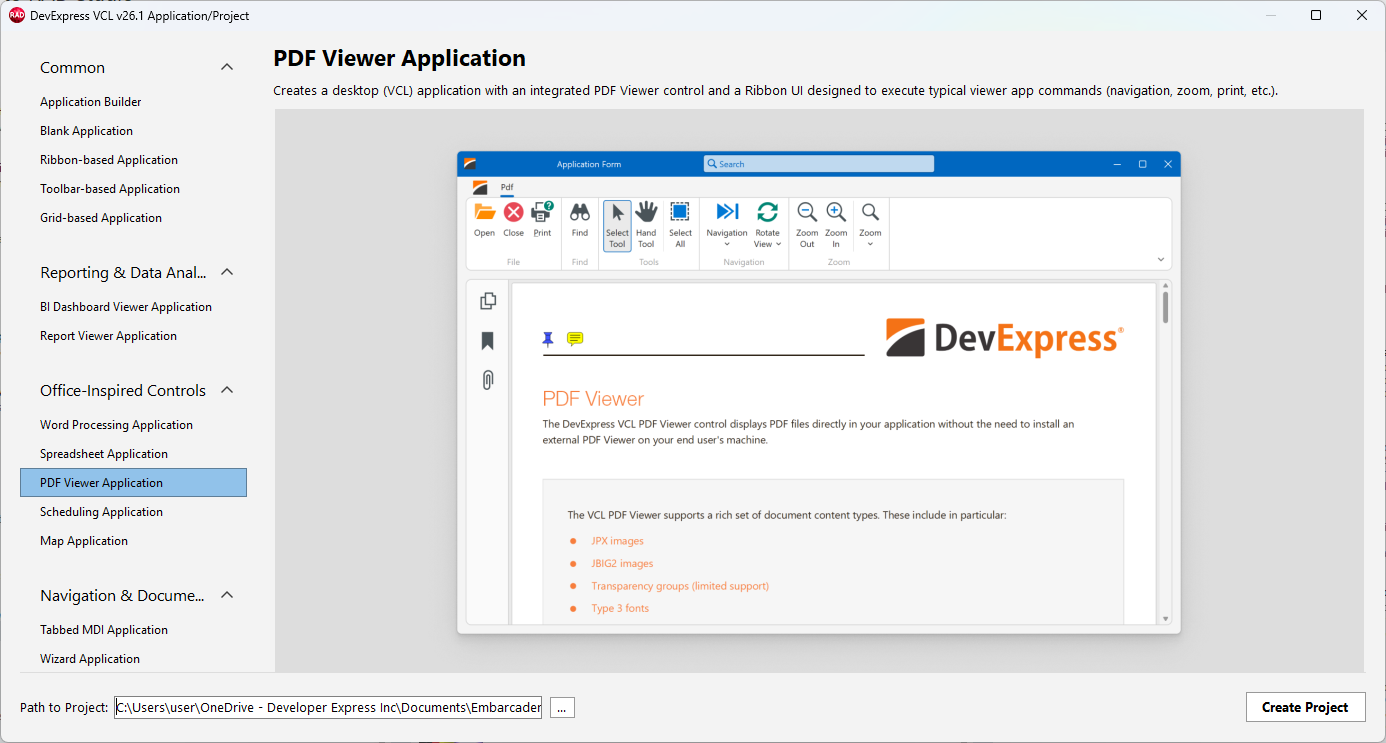Viewport: 1386px width, 743px height.
Task: Collapse the Office-Inspired Controls section
Action: pyautogui.click(x=227, y=390)
